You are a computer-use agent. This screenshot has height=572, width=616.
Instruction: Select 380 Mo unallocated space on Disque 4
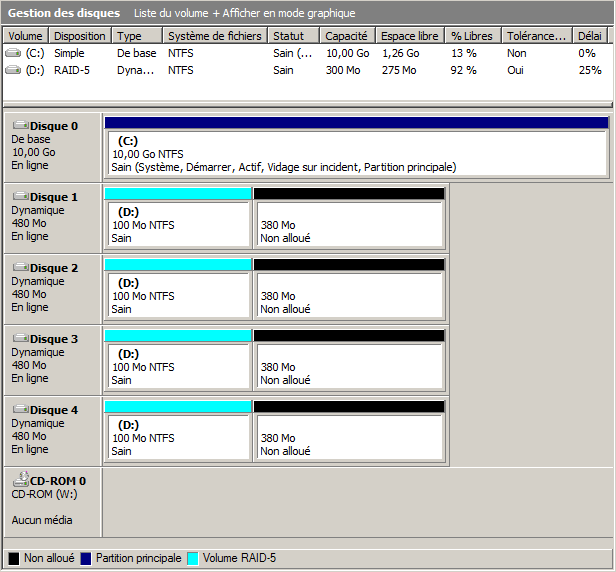pos(348,437)
